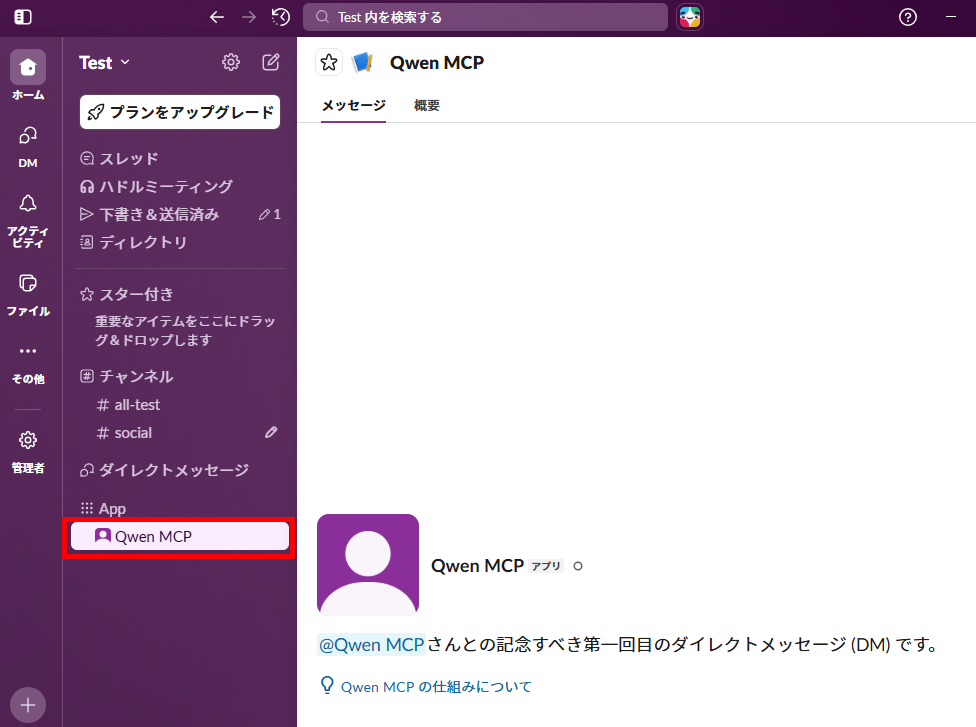Image resolution: width=976 pixels, height=727 pixels.
Task: Star the Qwen MCP conversation
Action: click(x=329, y=63)
